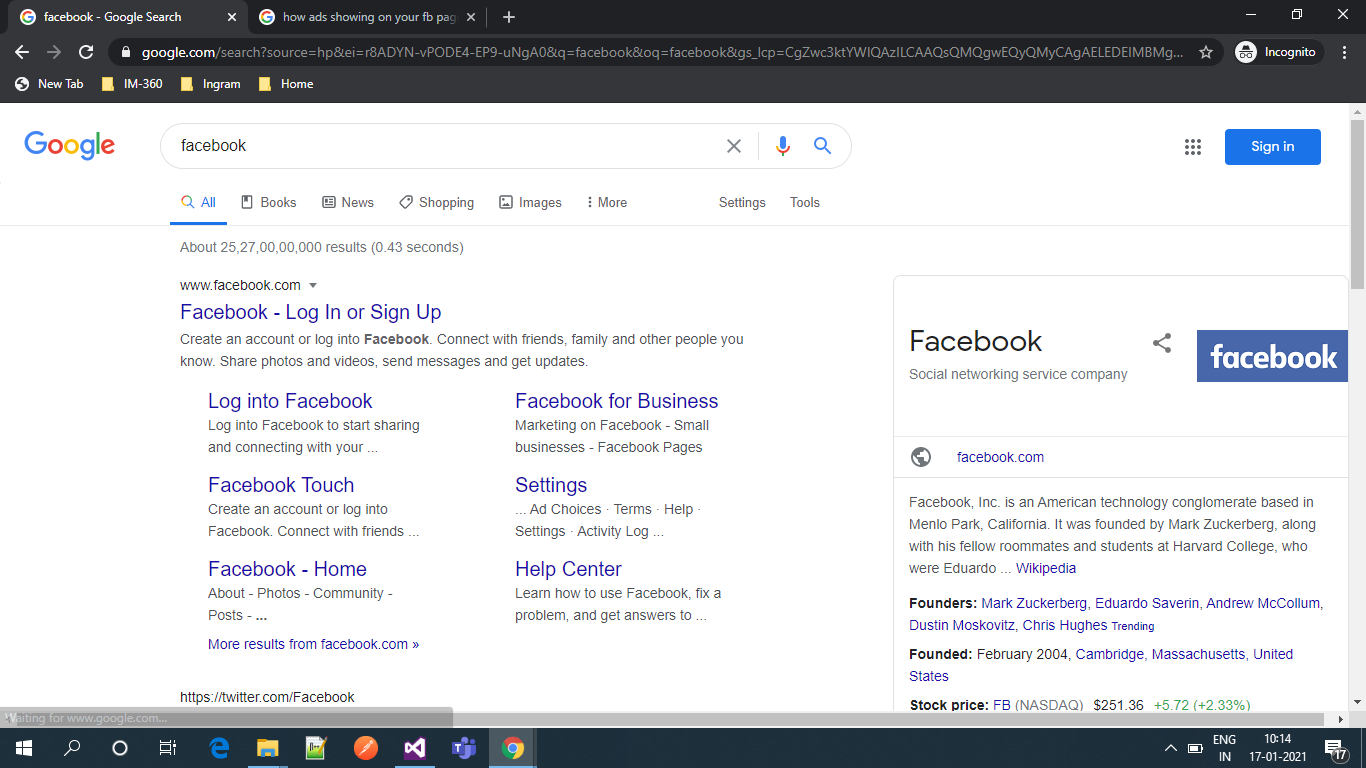Open 'Help Center' sitelink
This screenshot has height=768, width=1366.
coord(569,569)
